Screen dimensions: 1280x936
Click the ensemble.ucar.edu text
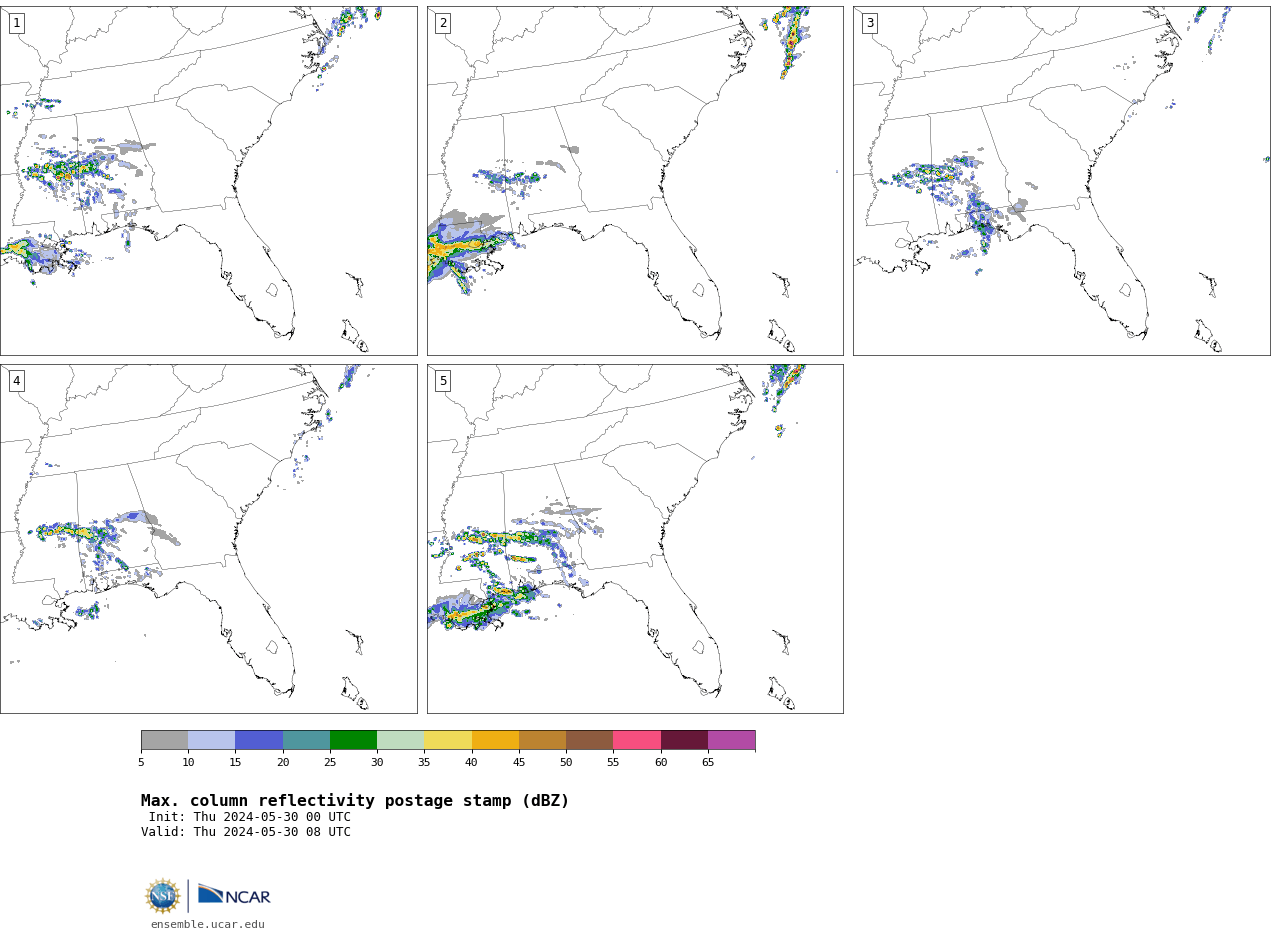click(208, 925)
